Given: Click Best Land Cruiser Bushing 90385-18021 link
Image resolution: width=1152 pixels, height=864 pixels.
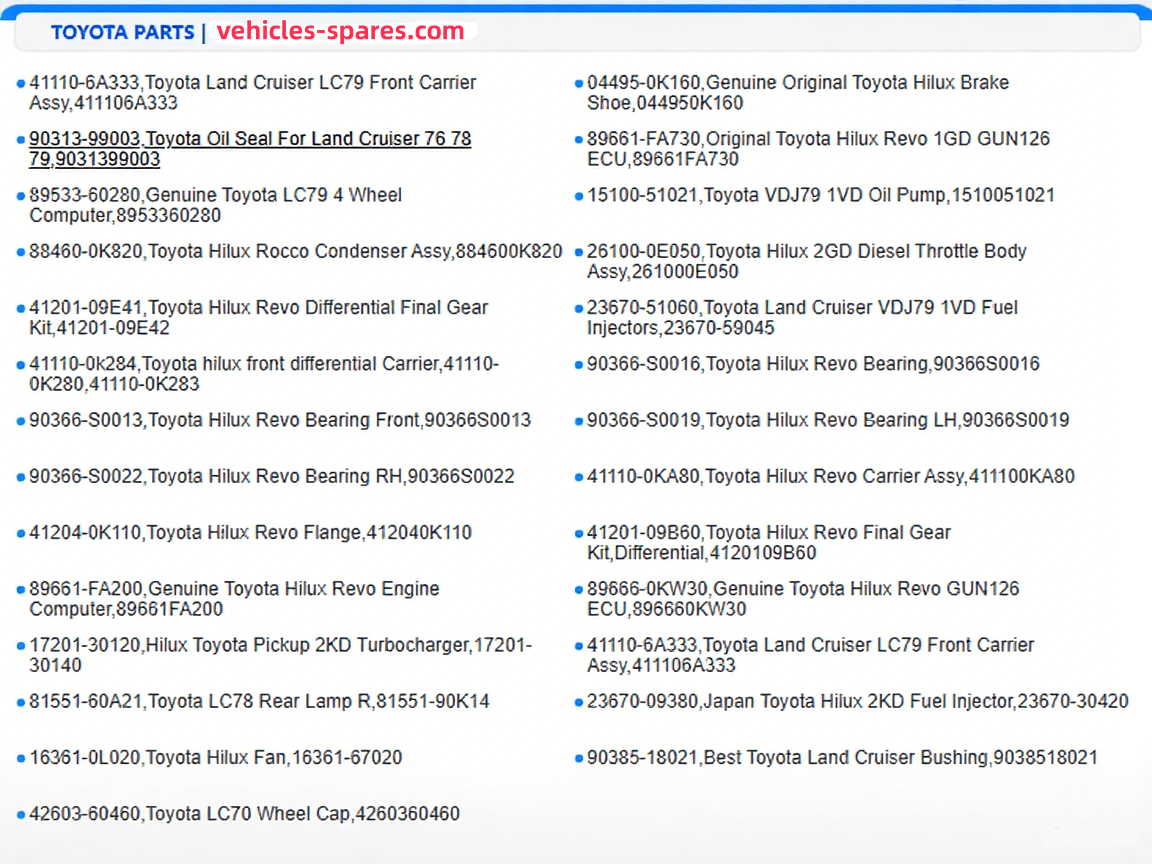Looking at the screenshot, I should [841, 758].
